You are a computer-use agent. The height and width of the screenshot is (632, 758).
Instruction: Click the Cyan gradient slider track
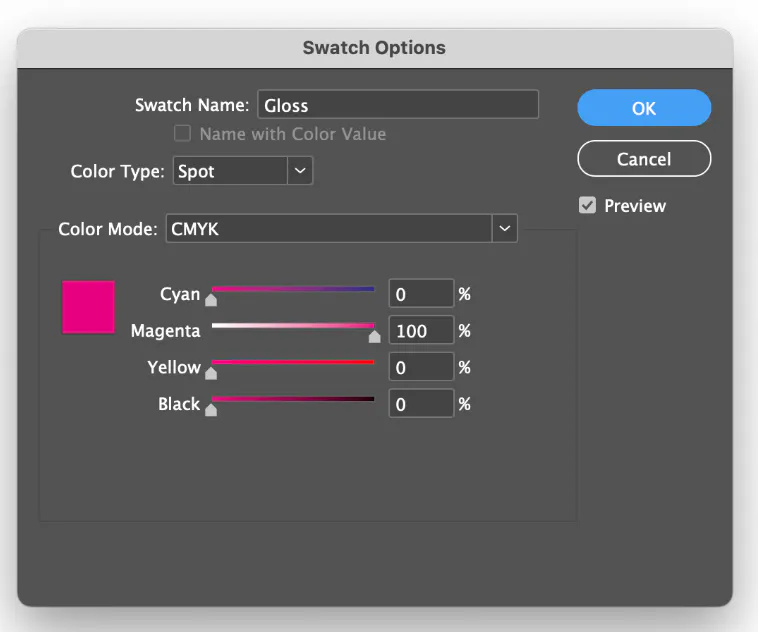[293, 289]
